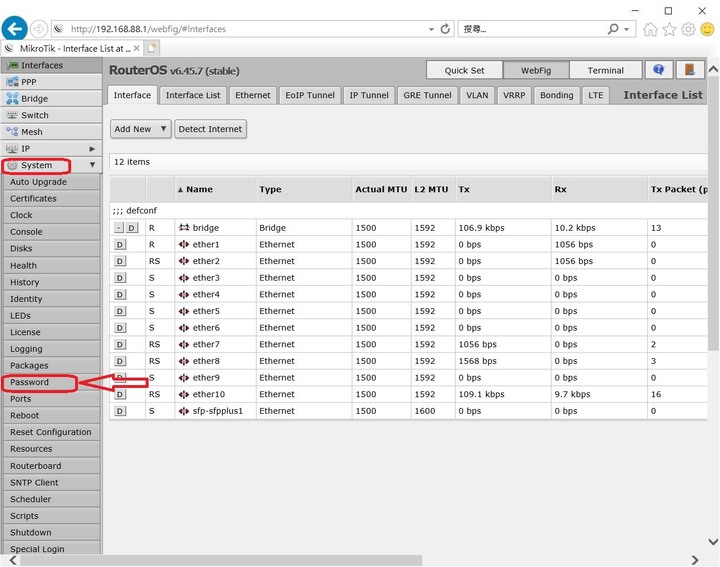Click the ether5 interface icon
Image resolution: width=720 pixels, height=567 pixels.
click(184, 311)
